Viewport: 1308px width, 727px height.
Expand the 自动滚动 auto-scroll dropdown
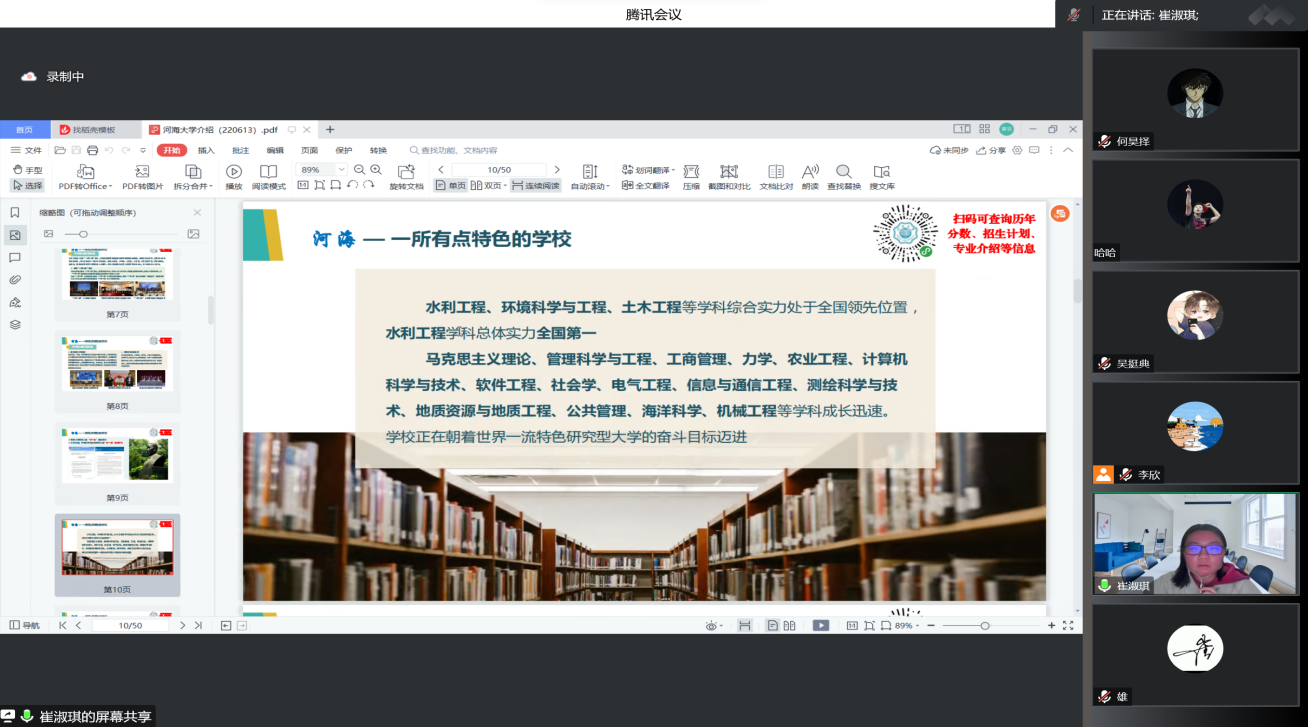click(589, 185)
